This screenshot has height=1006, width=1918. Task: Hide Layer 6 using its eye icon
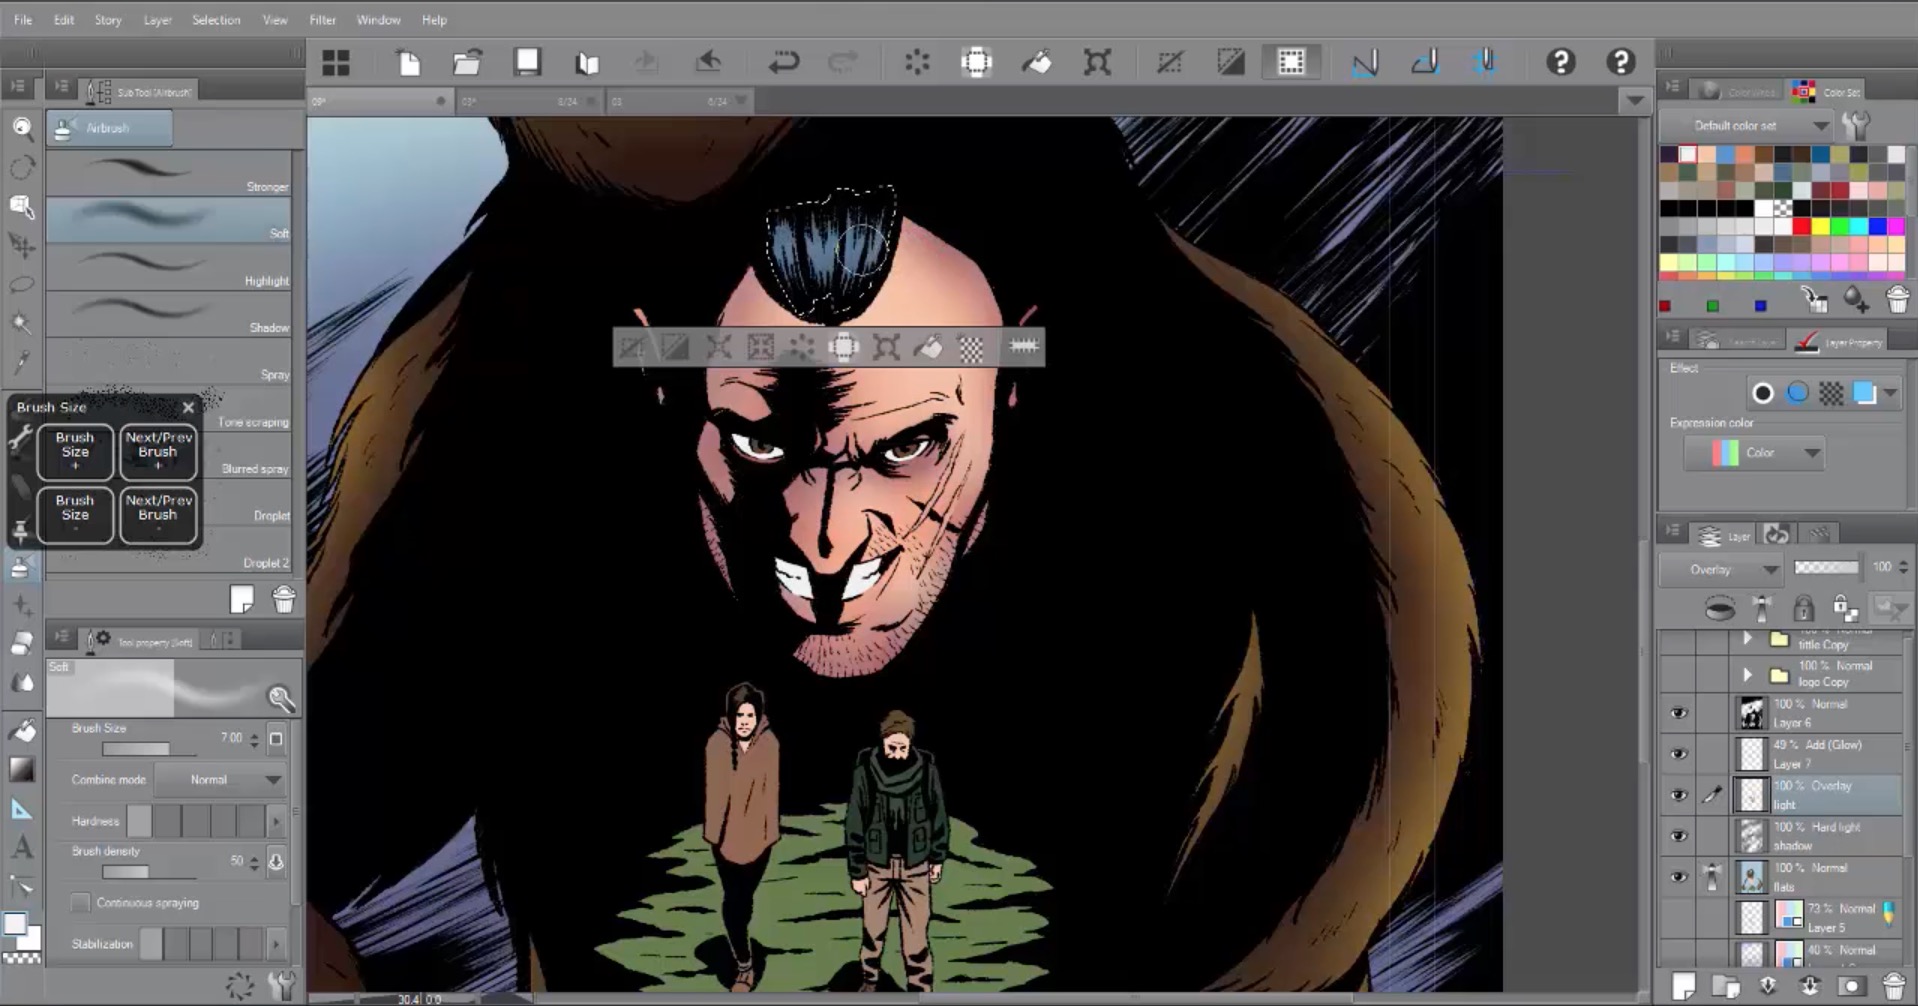[1678, 713]
